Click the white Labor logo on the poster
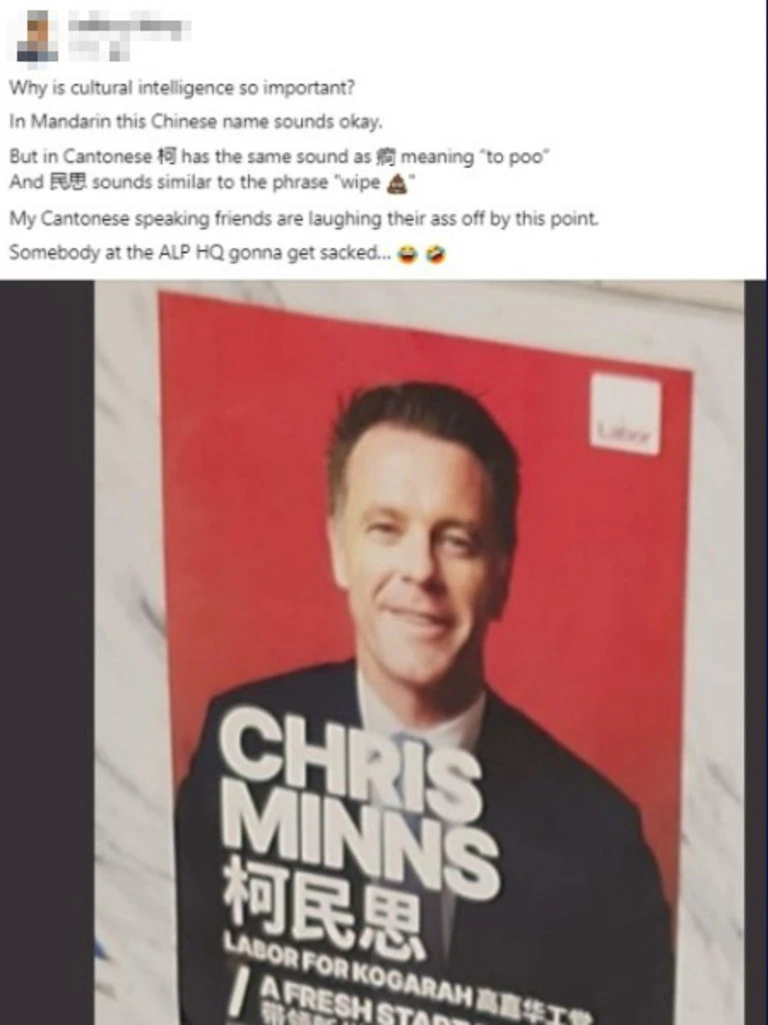768x1025 pixels. 626,413
